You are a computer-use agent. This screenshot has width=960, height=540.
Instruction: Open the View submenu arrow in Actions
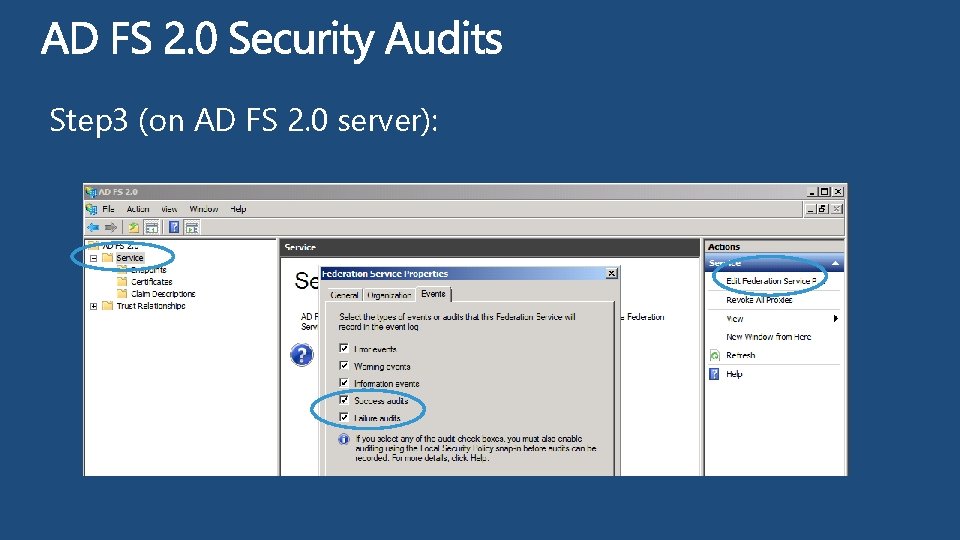coord(835,318)
